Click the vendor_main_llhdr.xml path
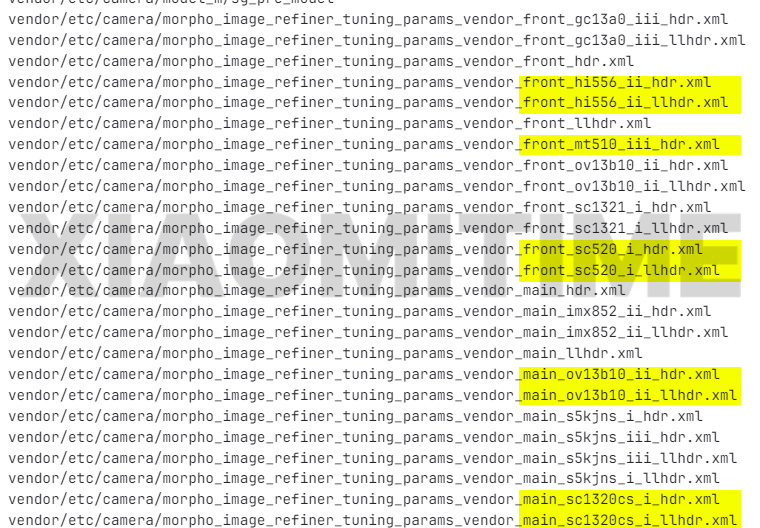 tap(325, 353)
